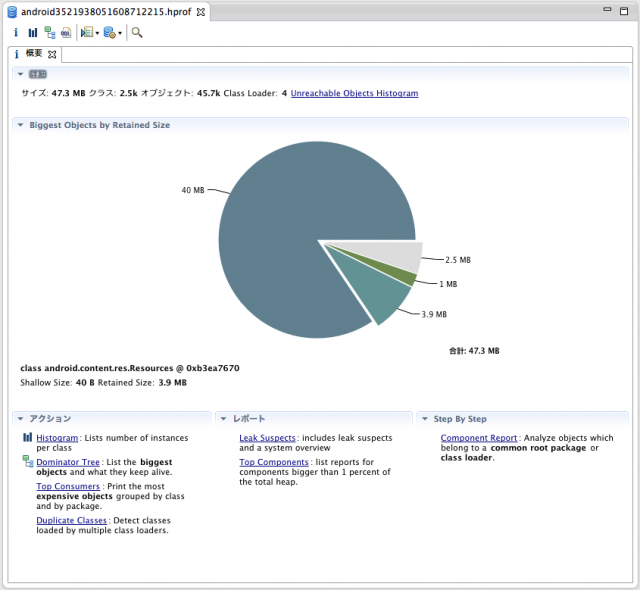
Task: Click the class android.content.res.Resources text
Action: (130, 368)
